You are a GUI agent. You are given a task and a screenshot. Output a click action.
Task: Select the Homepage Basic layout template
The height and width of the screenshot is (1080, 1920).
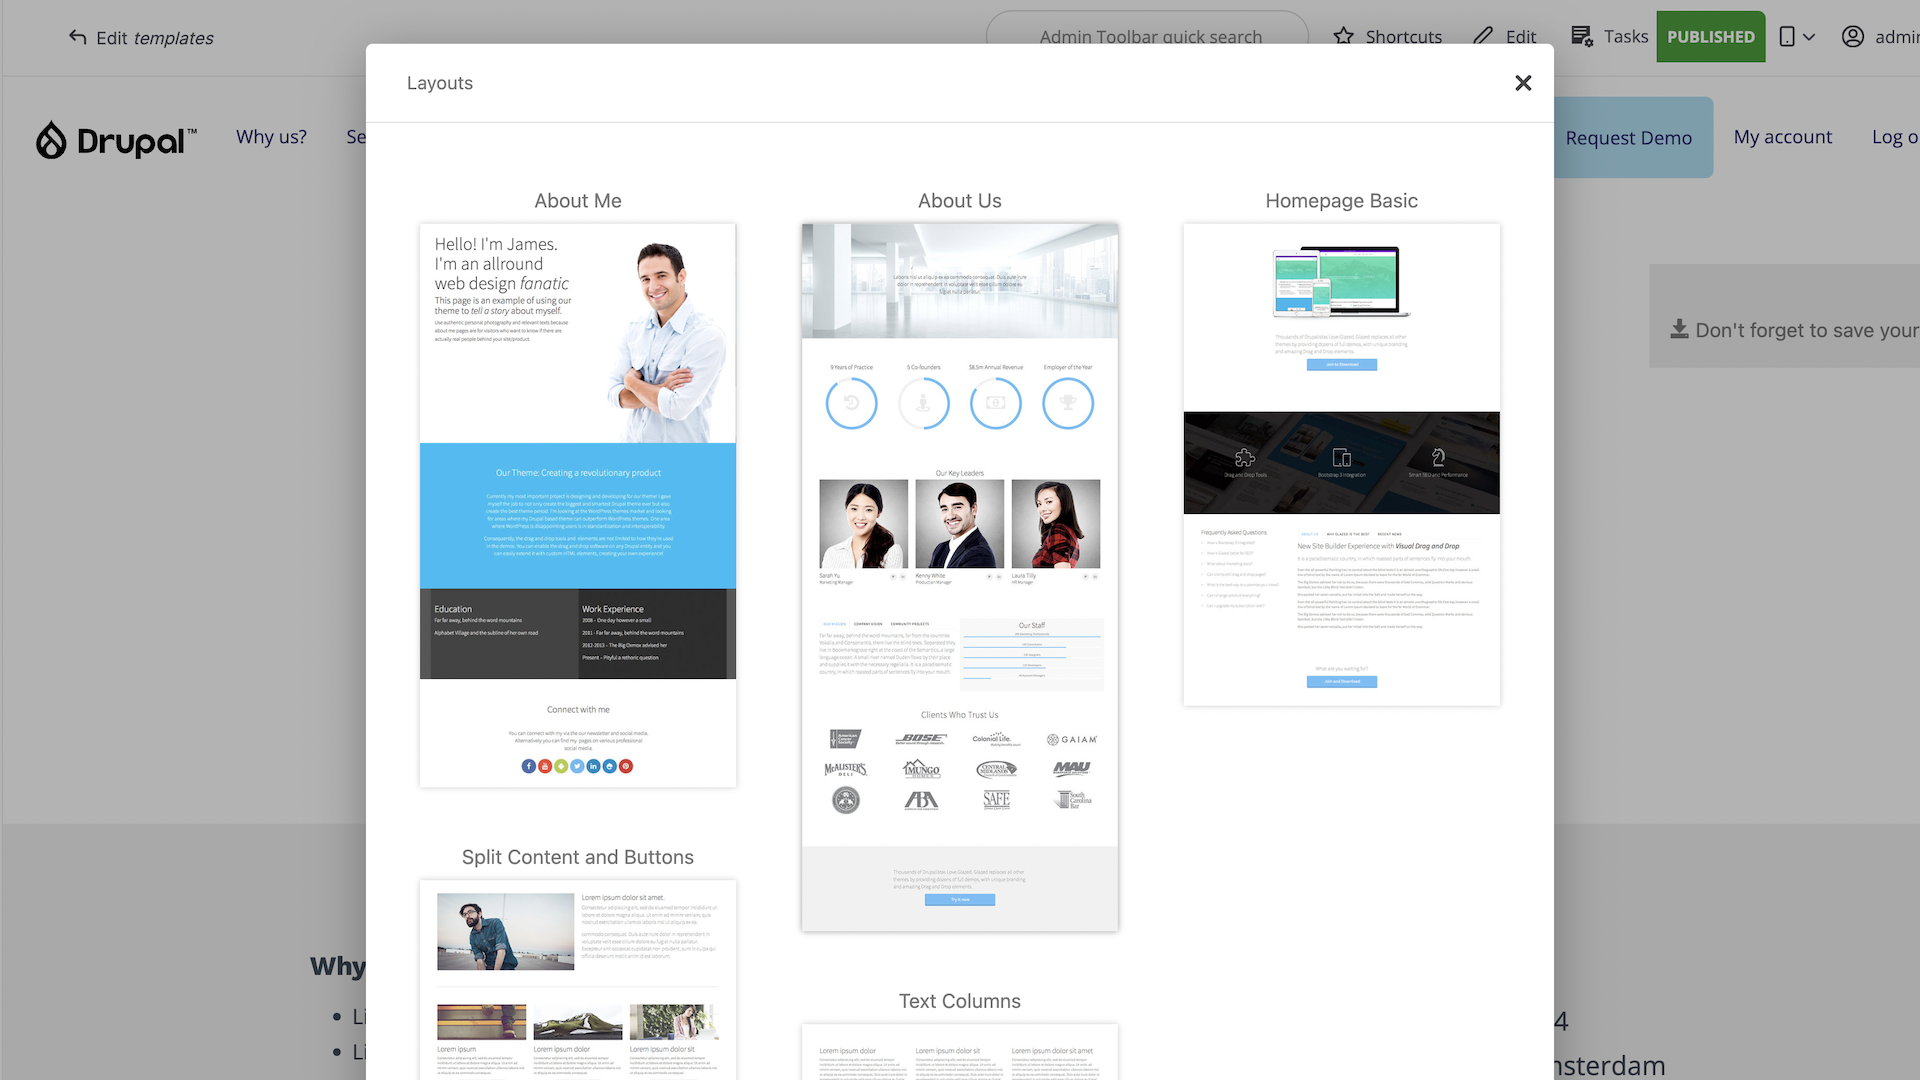point(1341,463)
